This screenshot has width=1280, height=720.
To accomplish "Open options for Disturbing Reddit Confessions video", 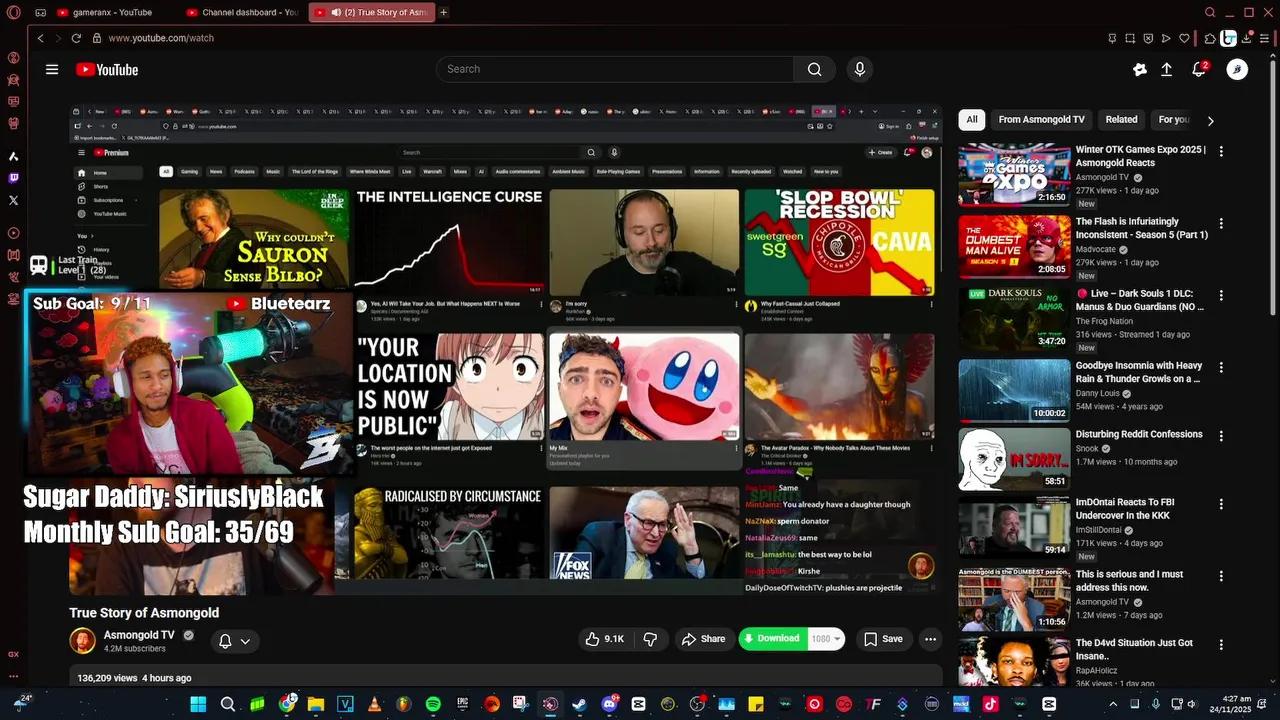I will tap(1221, 435).
